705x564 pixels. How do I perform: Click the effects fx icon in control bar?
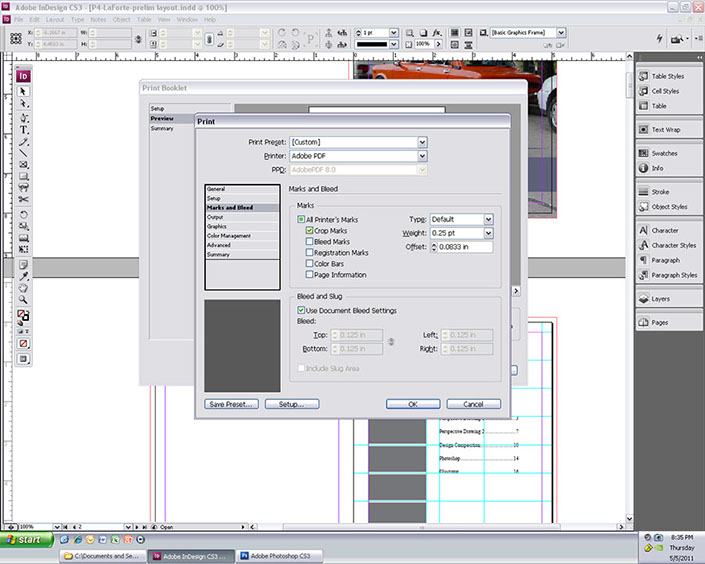click(437, 33)
